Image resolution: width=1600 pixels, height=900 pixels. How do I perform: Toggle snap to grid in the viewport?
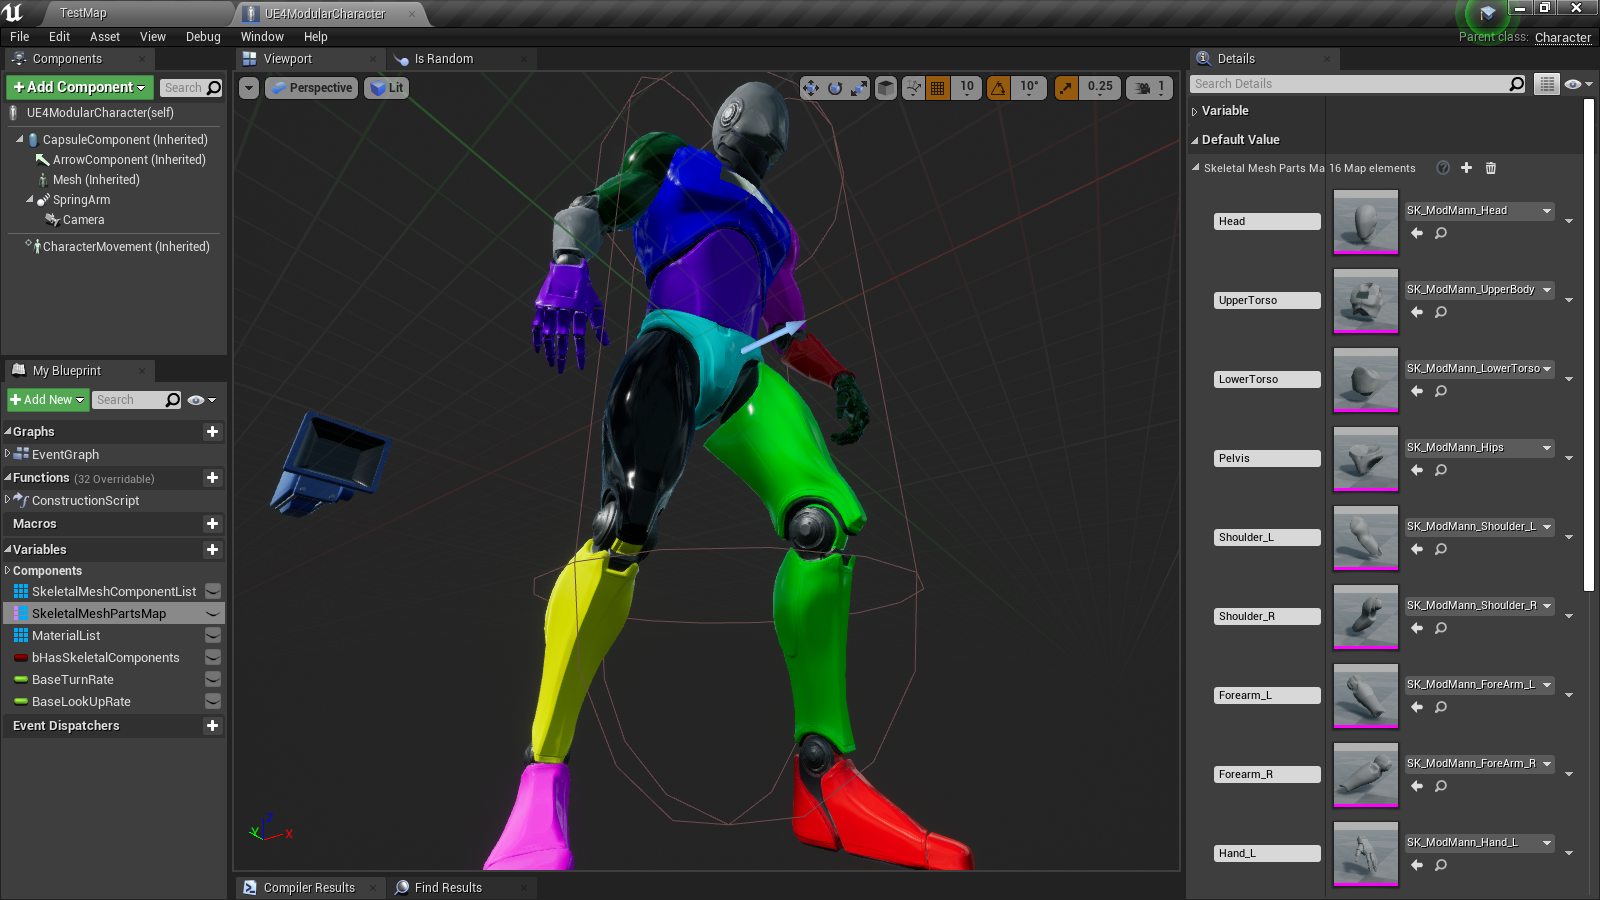pos(937,88)
